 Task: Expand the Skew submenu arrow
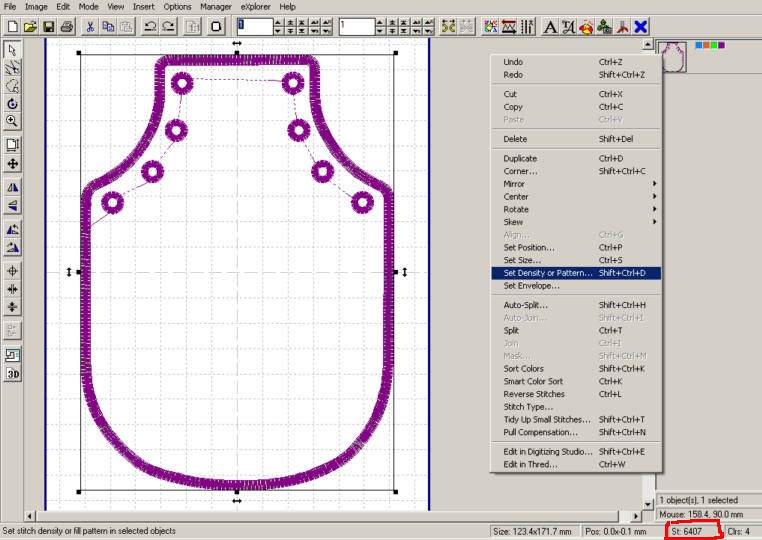tap(654, 222)
